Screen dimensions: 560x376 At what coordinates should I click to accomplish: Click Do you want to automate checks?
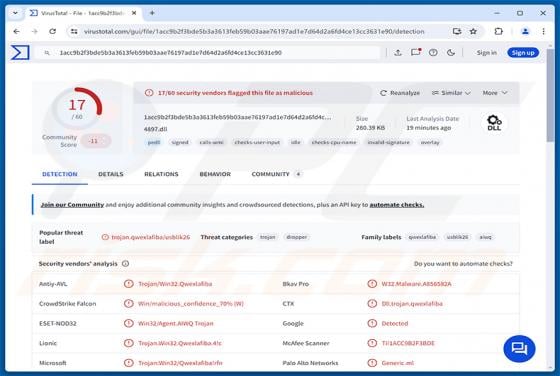(x=463, y=264)
